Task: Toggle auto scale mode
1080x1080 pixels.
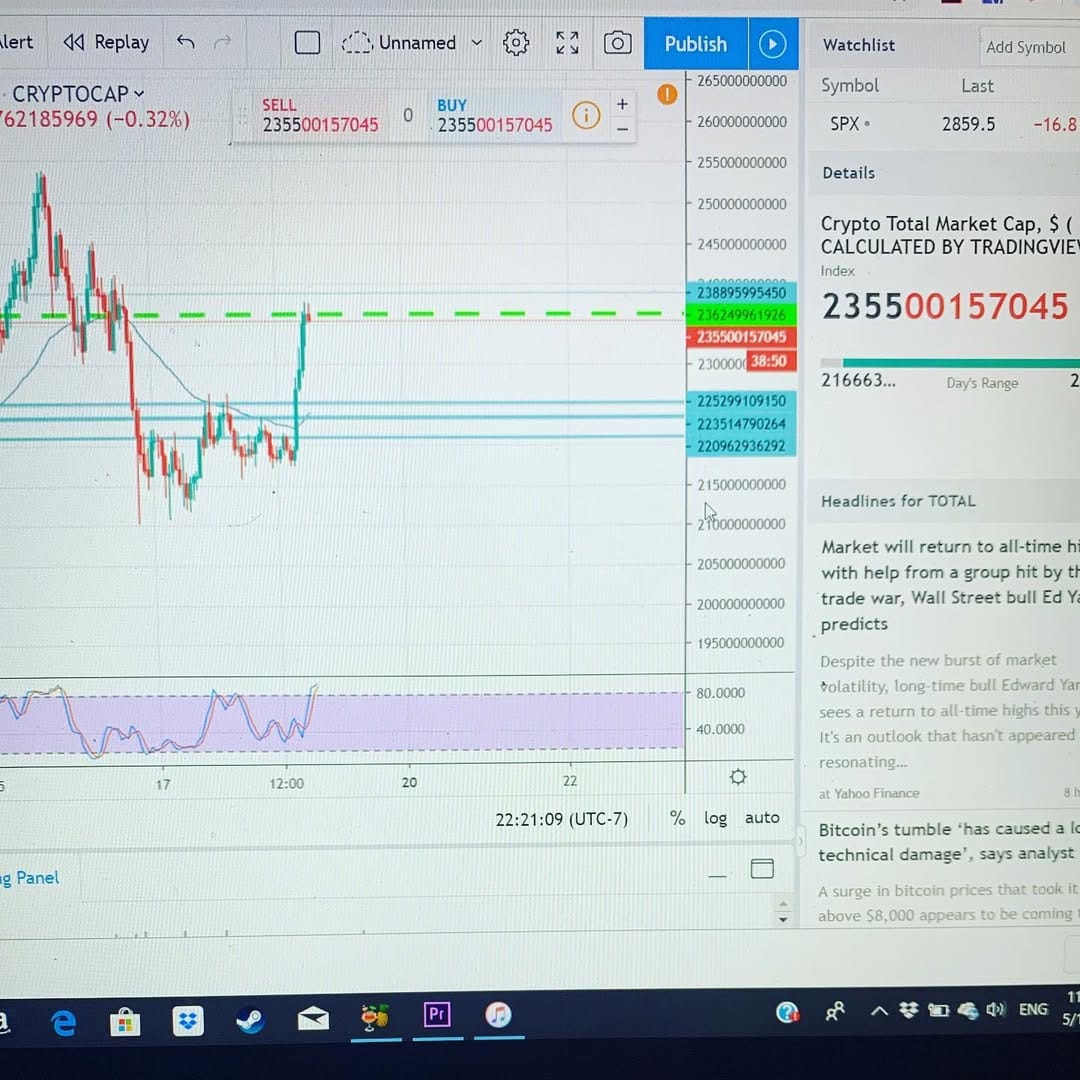Action: click(762, 818)
